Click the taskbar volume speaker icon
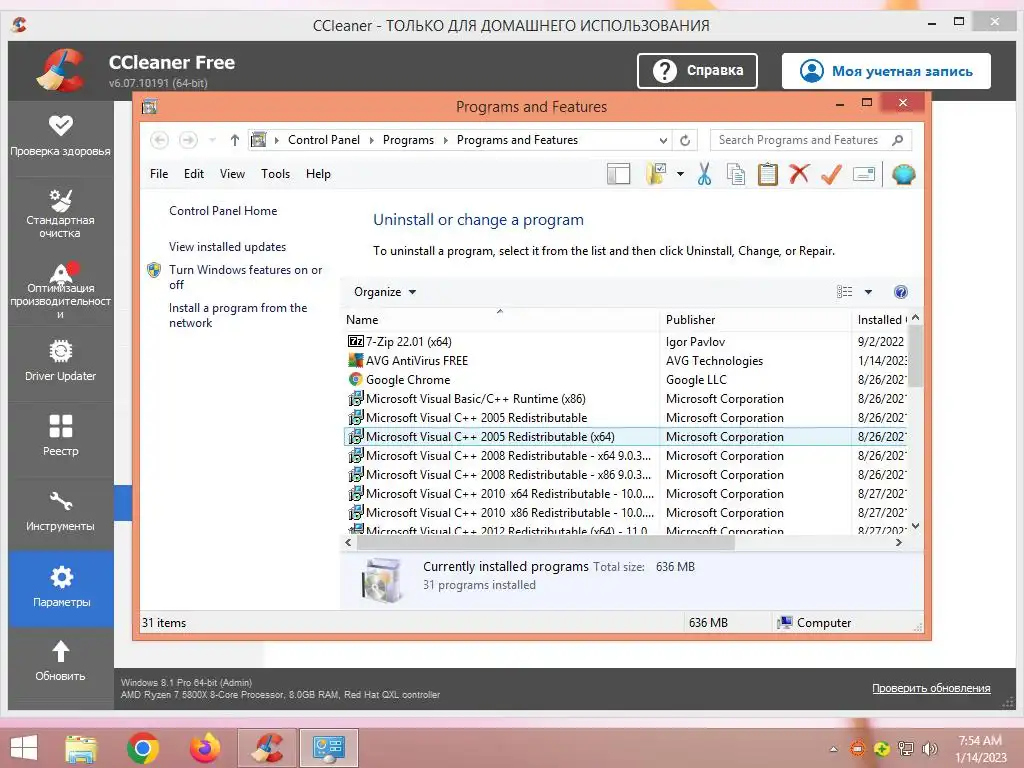The width and height of the screenshot is (1024, 768). pos(929,749)
